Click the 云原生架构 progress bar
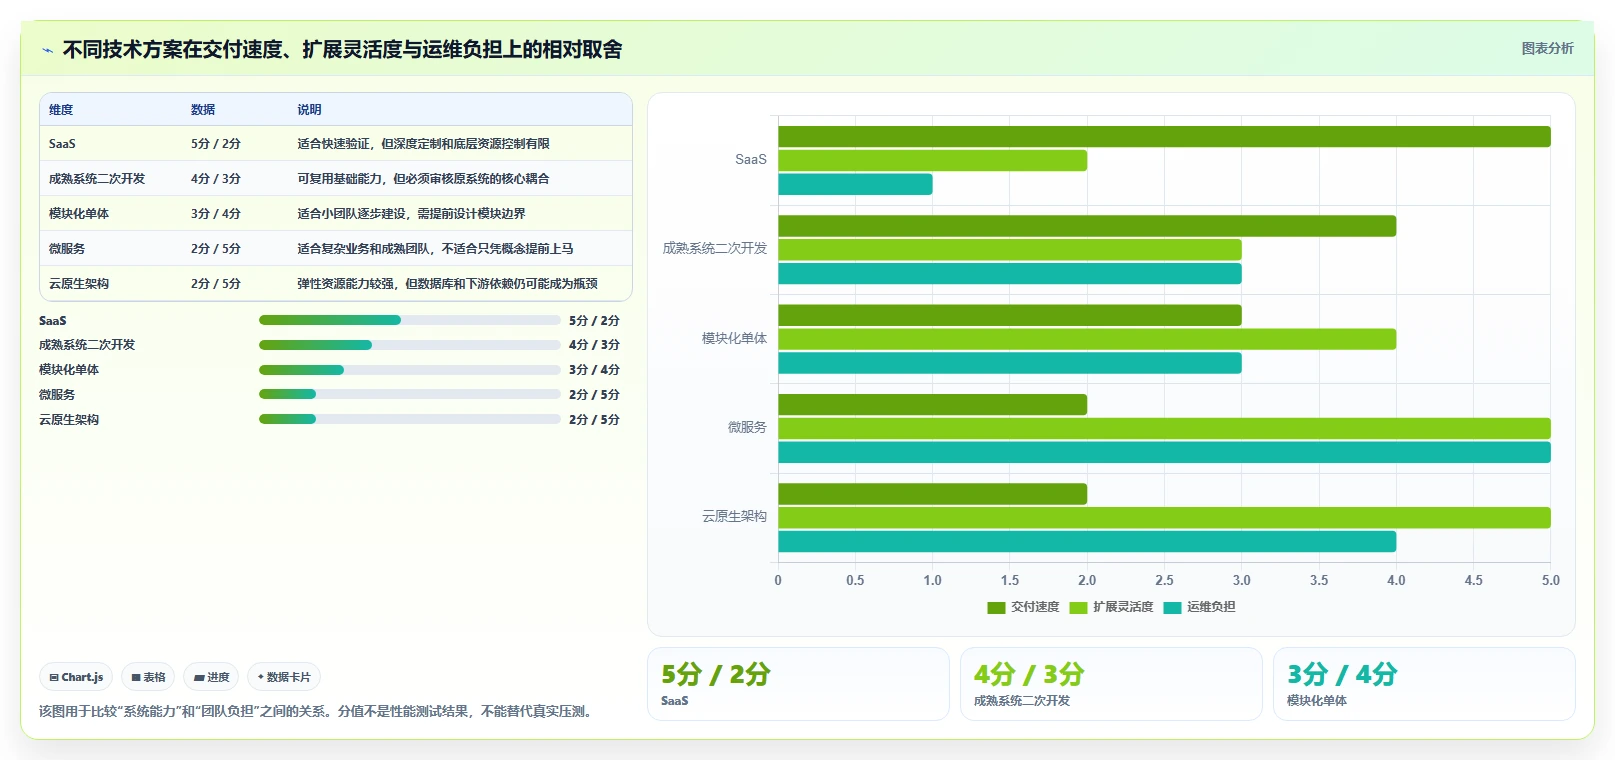 (x=409, y=419)
